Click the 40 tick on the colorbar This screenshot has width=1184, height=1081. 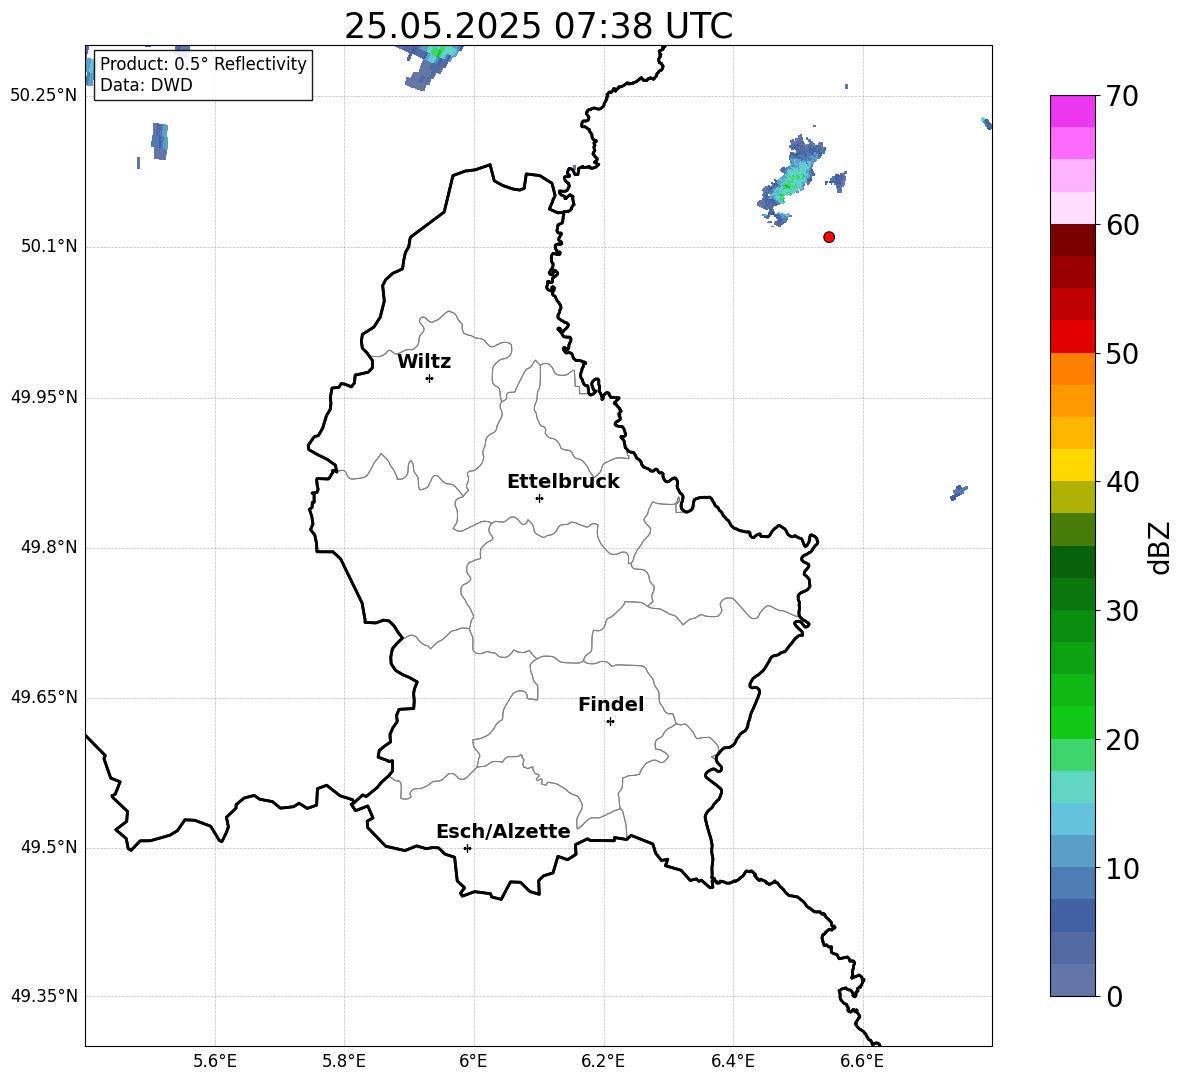[x=1122, y=482]
